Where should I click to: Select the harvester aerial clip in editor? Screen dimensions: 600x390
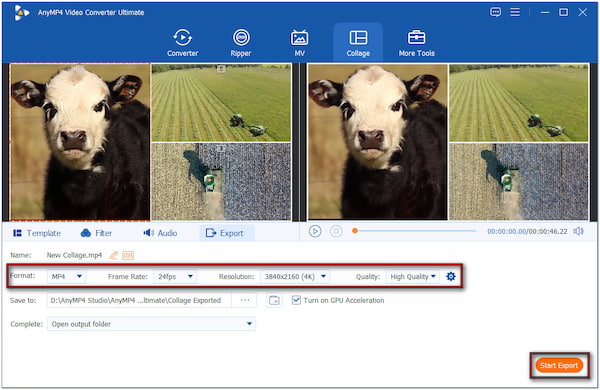221,181
